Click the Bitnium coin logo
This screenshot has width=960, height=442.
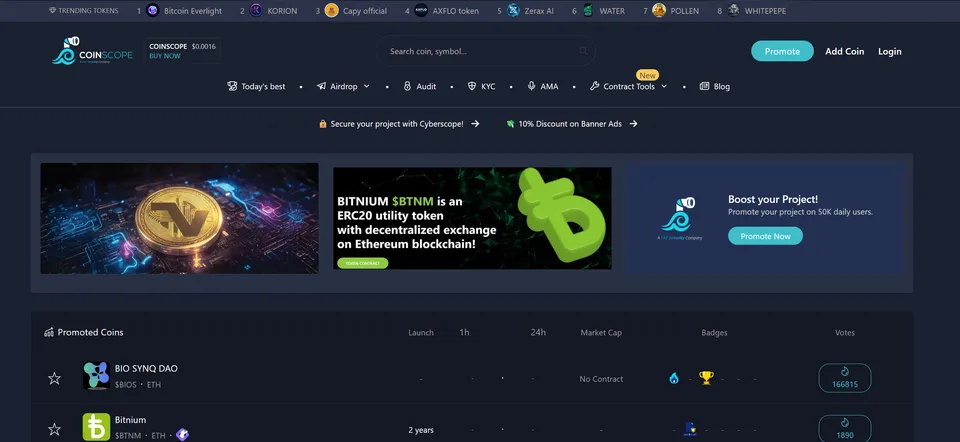(x=96, y=427)
